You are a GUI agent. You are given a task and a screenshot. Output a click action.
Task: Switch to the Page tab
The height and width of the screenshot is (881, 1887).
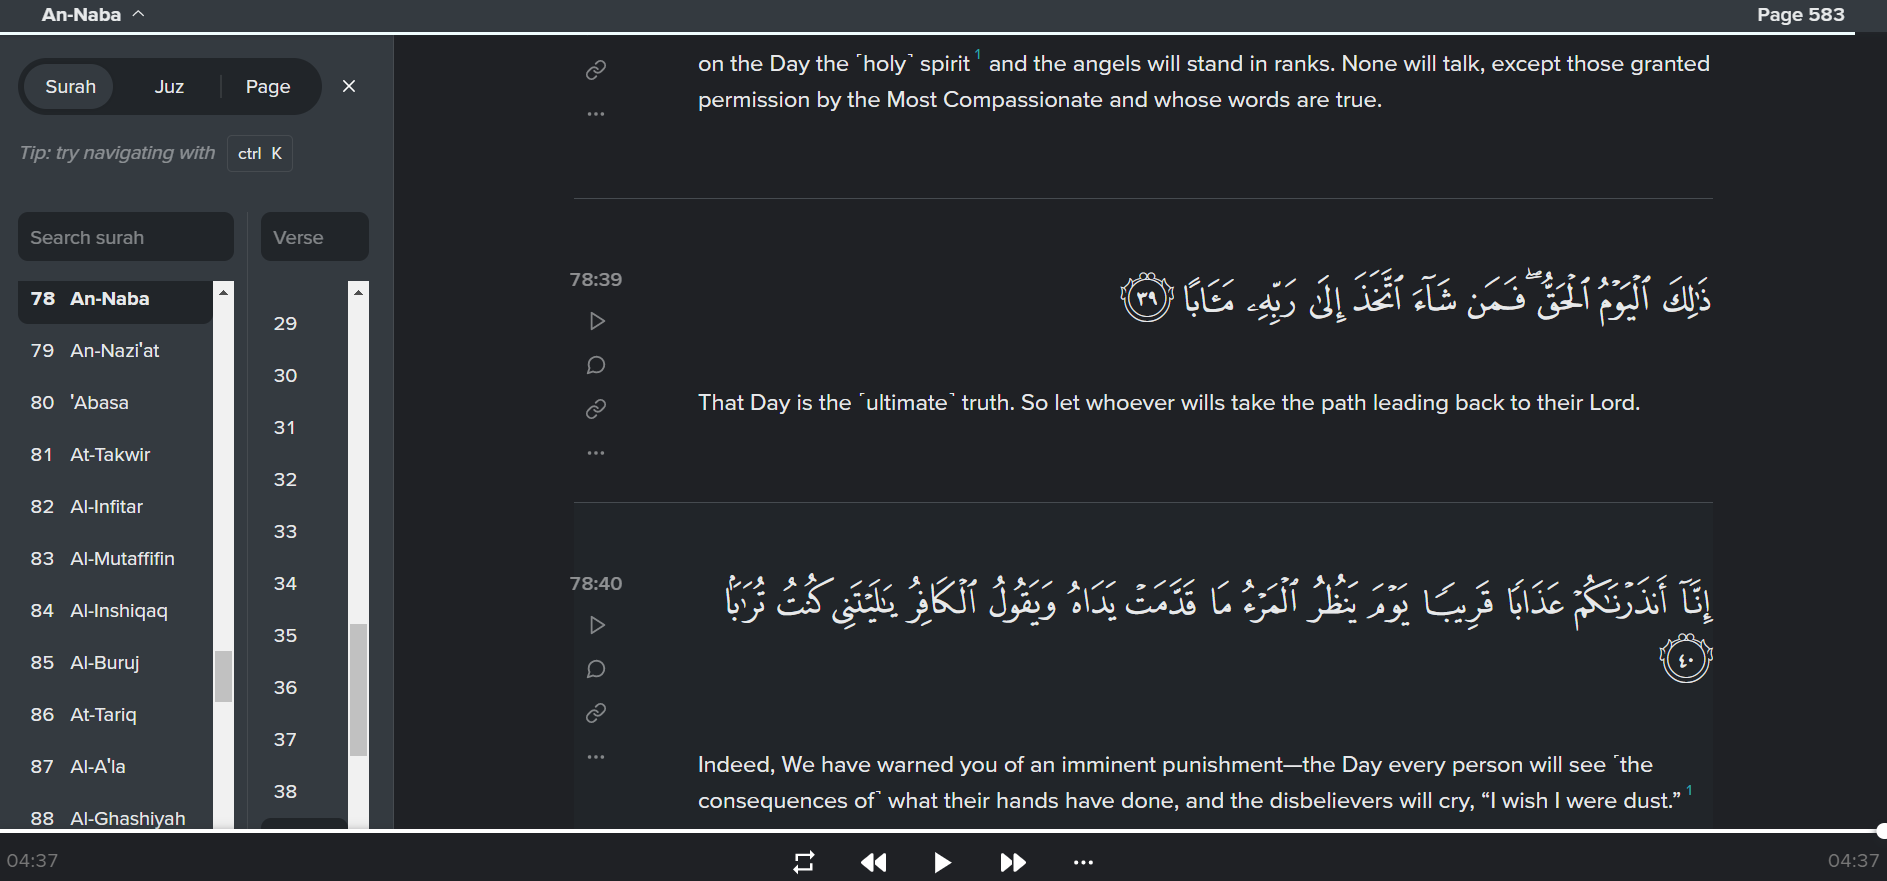point(268,87)
